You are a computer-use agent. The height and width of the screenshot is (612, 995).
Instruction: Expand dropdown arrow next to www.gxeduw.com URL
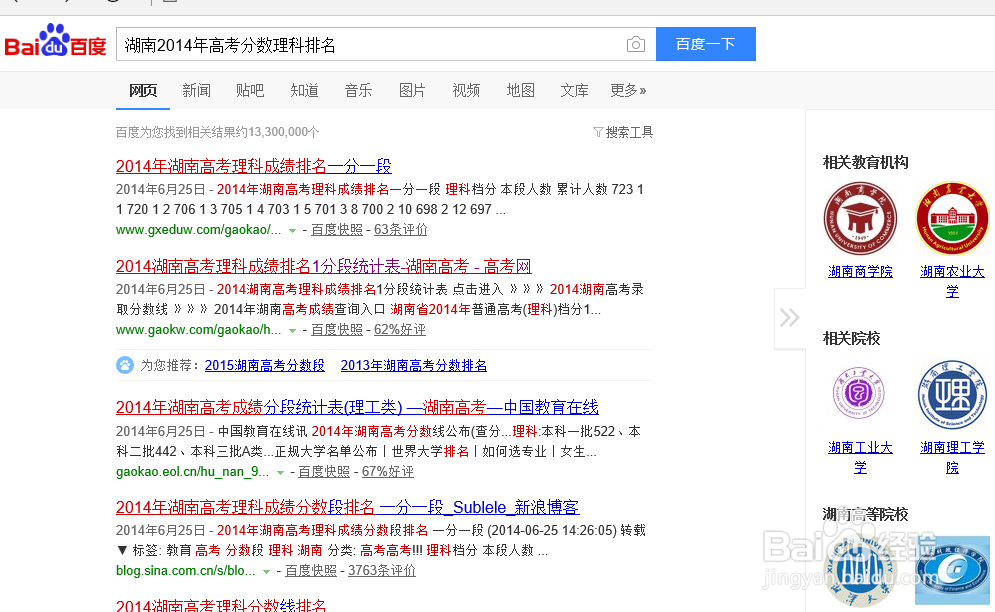point(292,230)
